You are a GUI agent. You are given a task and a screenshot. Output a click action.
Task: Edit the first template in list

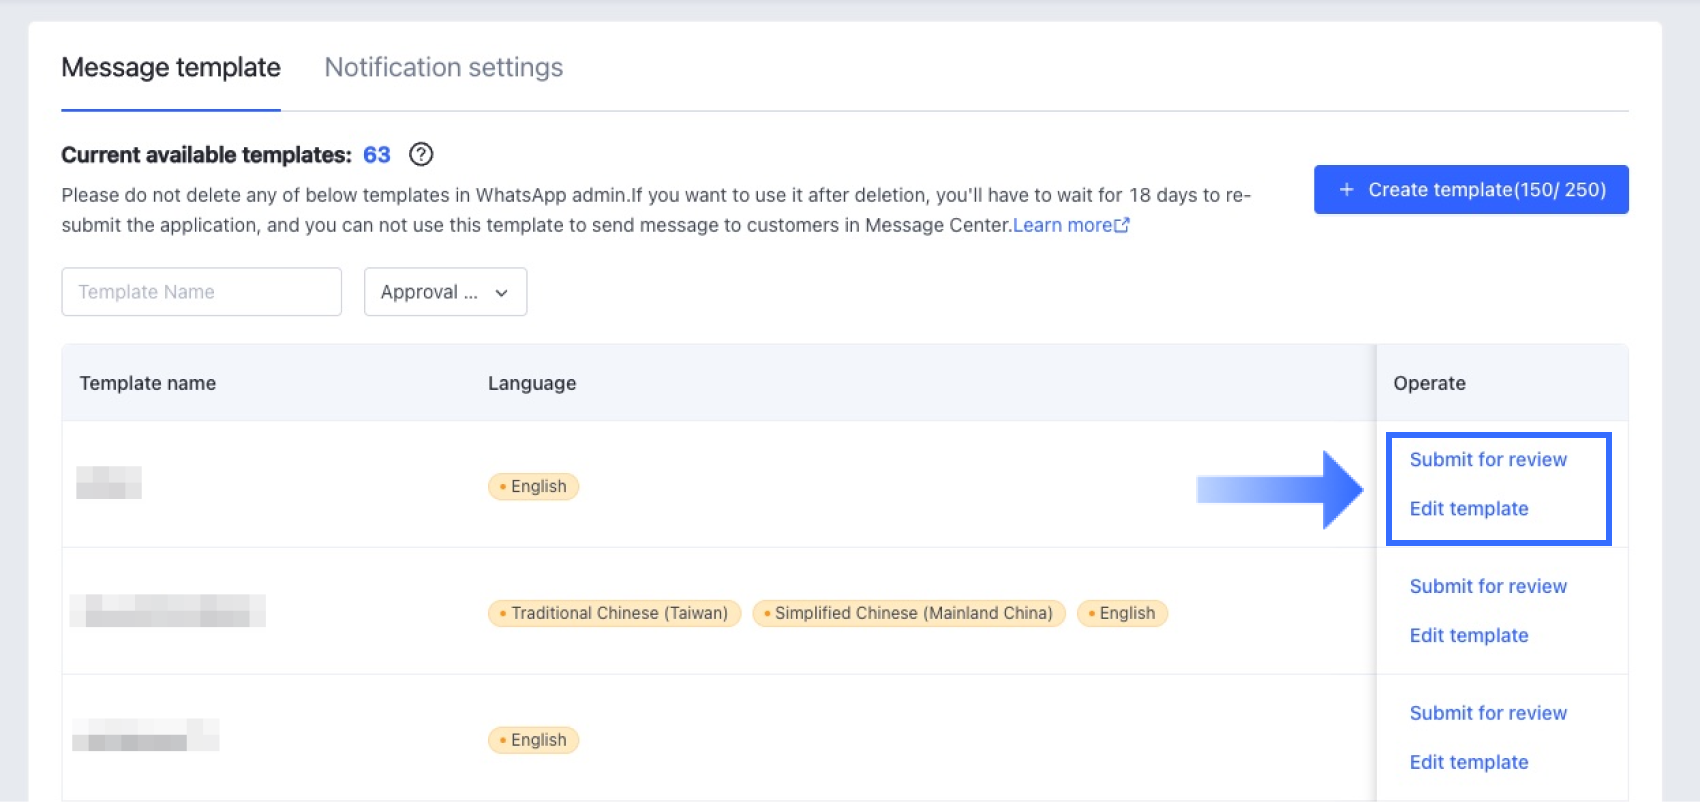[1468, 509]
